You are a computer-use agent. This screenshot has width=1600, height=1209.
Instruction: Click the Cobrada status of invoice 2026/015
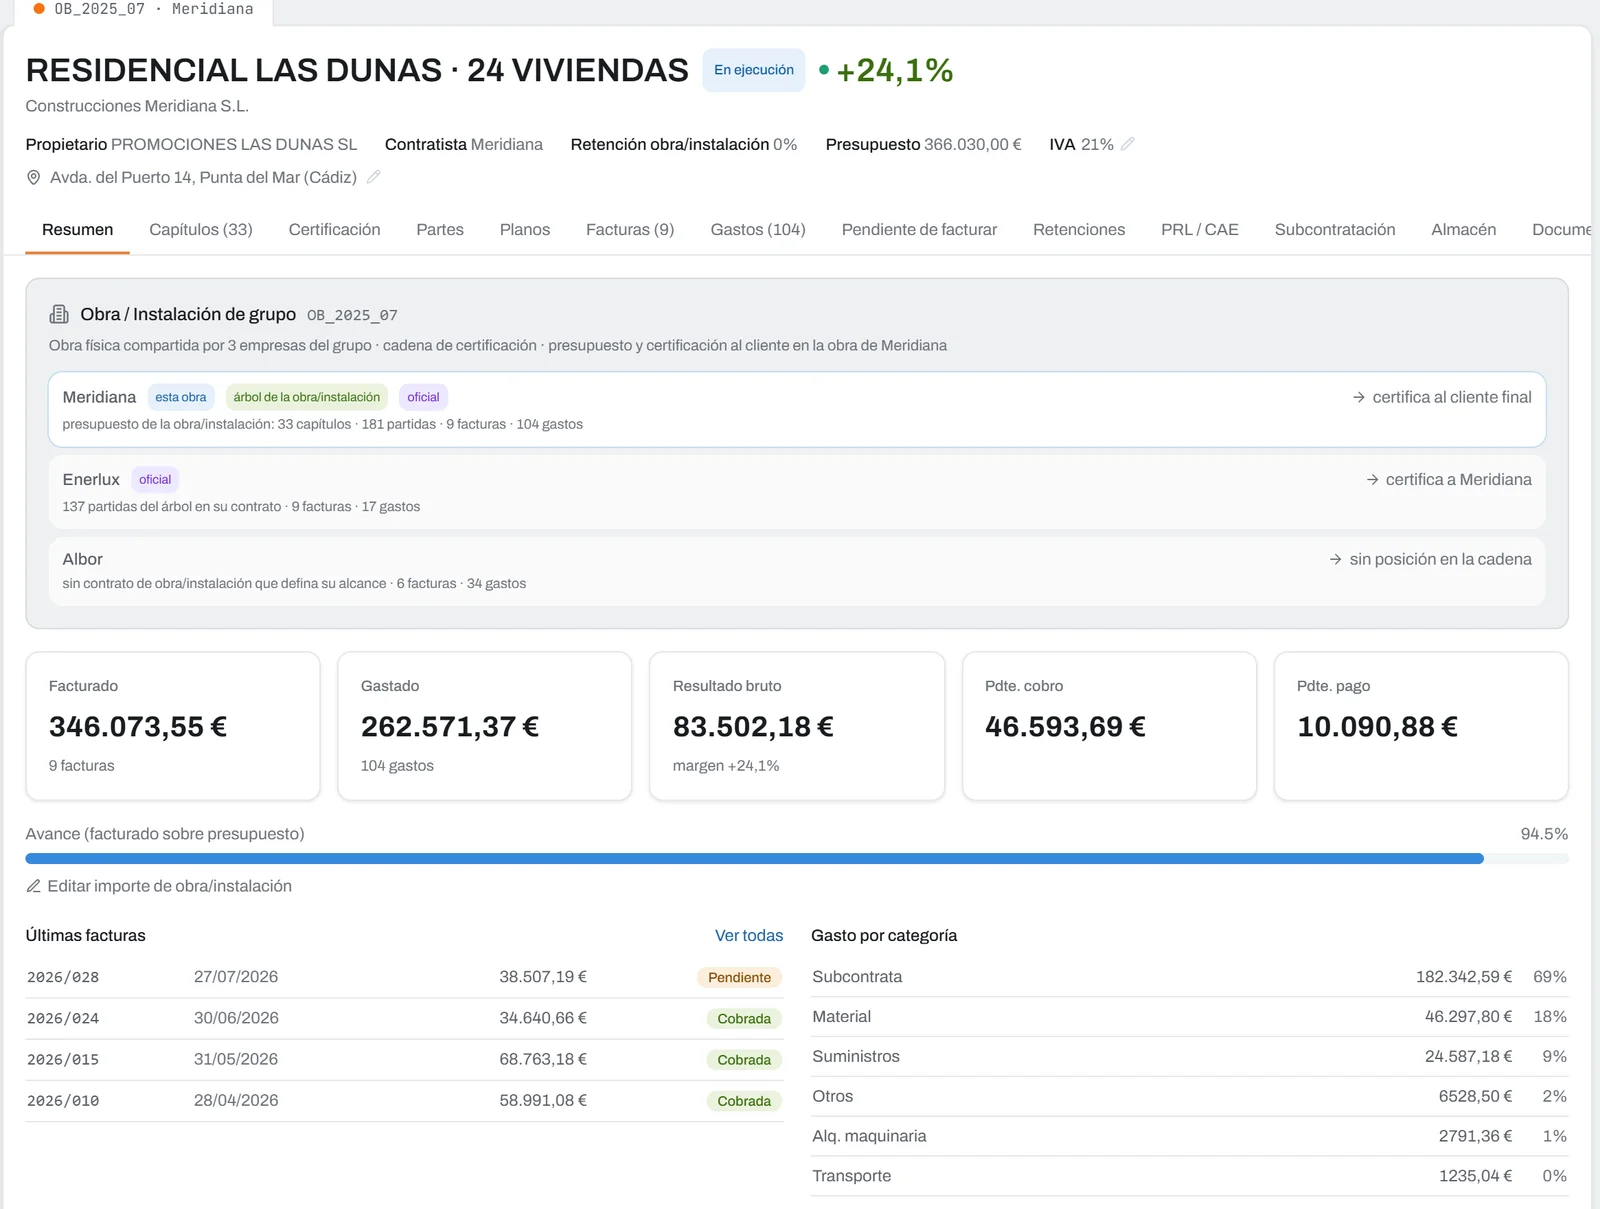point(744,1060)
